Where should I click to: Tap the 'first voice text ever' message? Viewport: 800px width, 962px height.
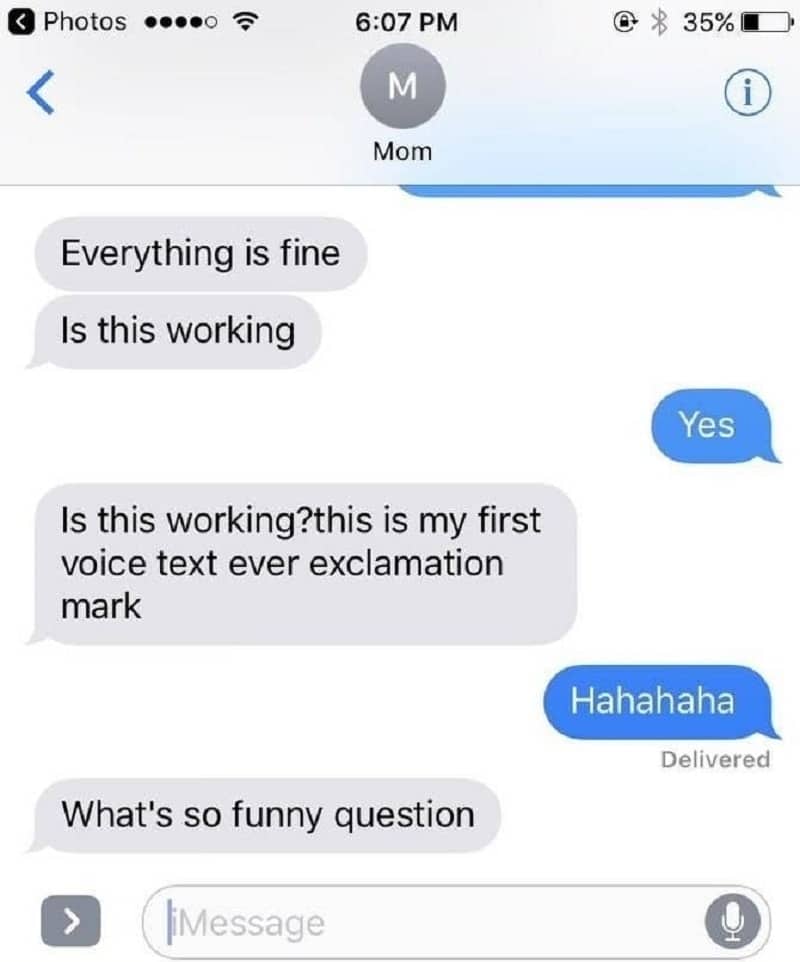click(x=303, y=564)
